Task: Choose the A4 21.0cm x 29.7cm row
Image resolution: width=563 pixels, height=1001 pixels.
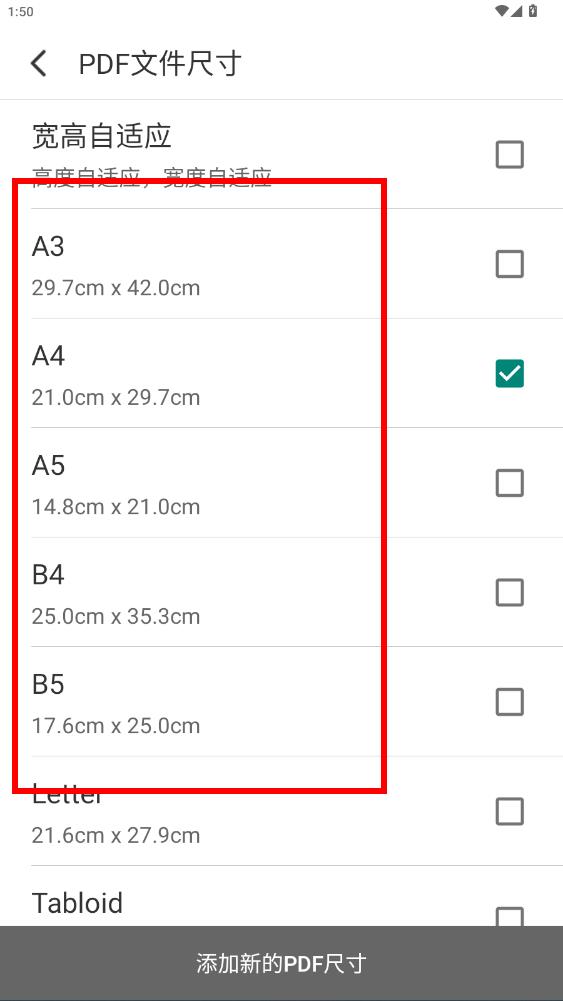Action: [282, 373]
